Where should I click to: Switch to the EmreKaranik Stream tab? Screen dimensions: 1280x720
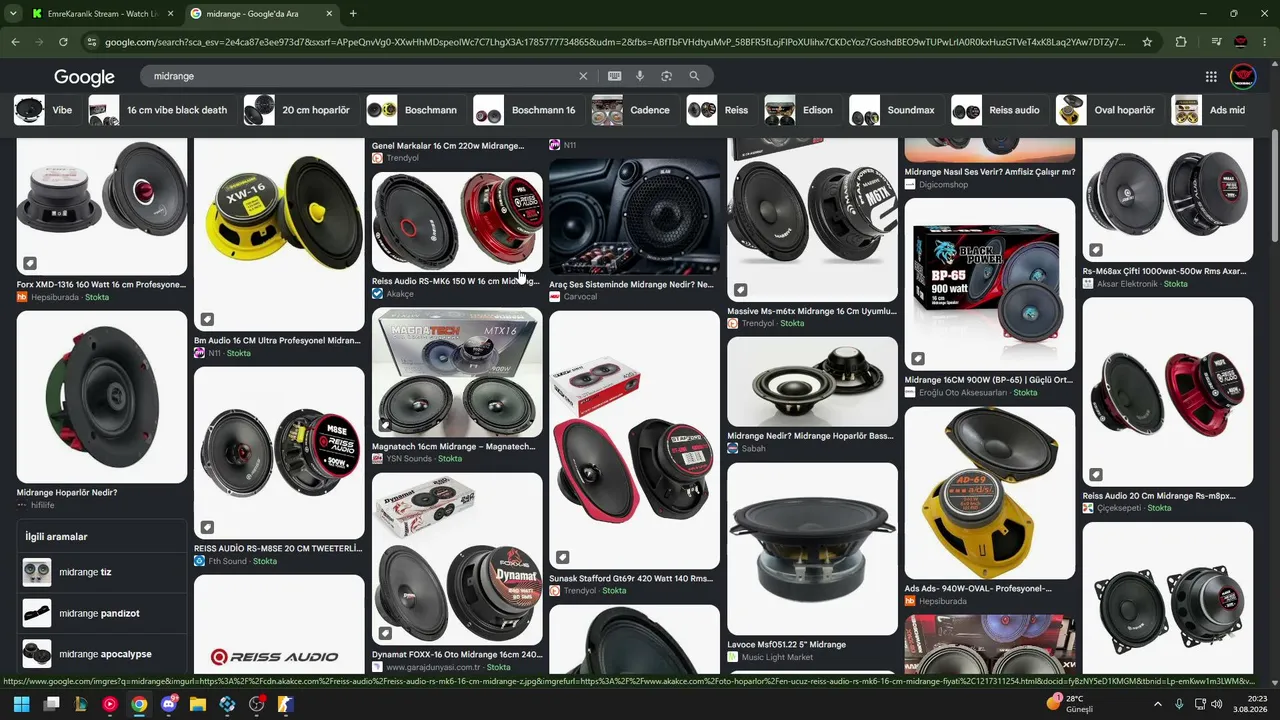pyautogui.click(x=103, y=14)
